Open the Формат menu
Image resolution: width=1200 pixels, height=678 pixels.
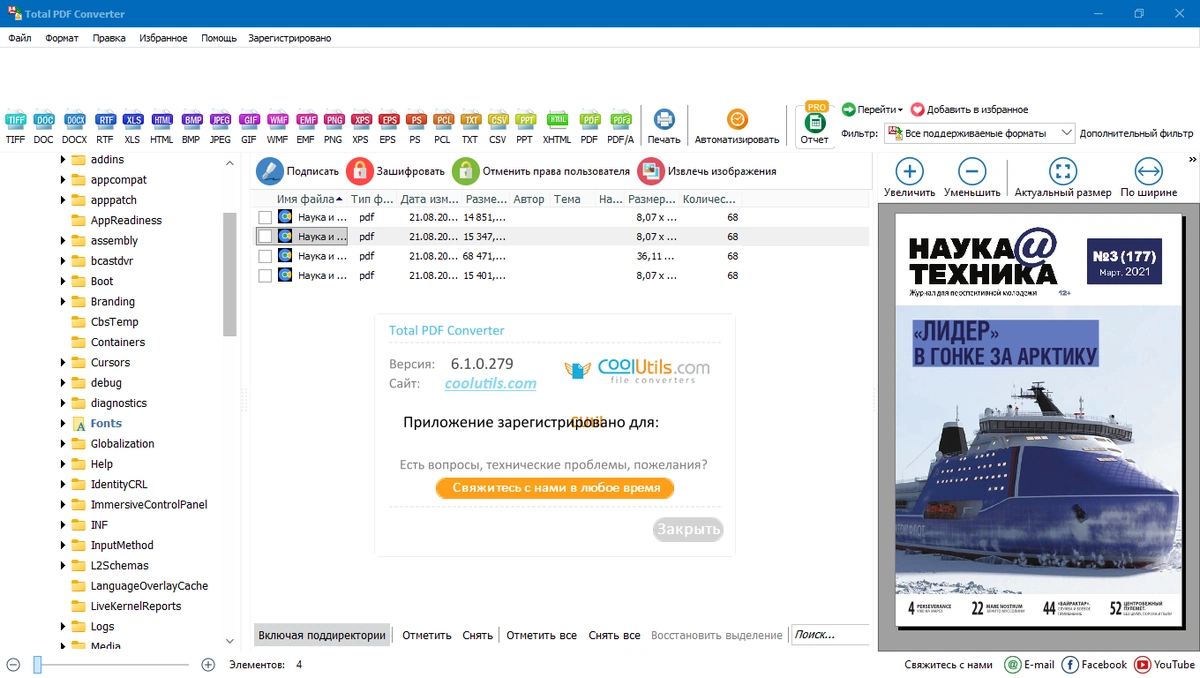62,38
